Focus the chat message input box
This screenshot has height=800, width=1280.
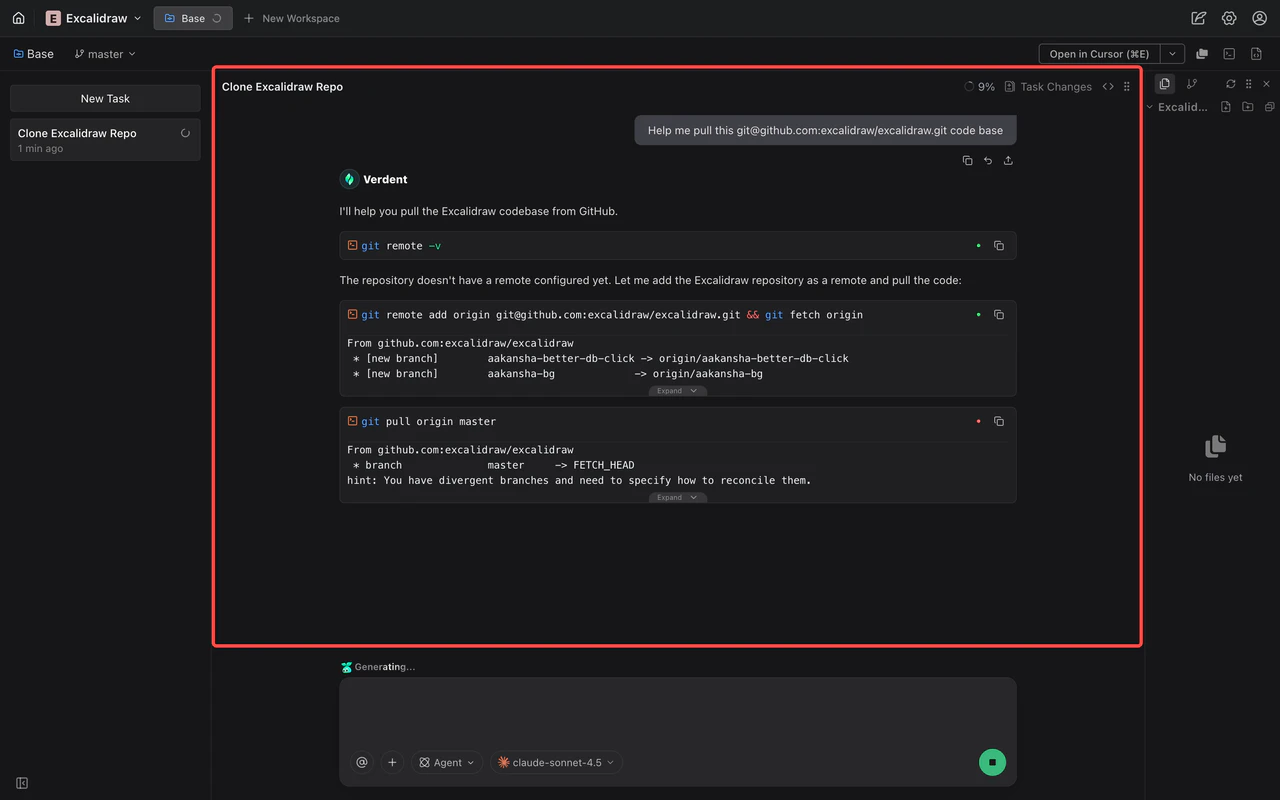(x=678, y=712)
